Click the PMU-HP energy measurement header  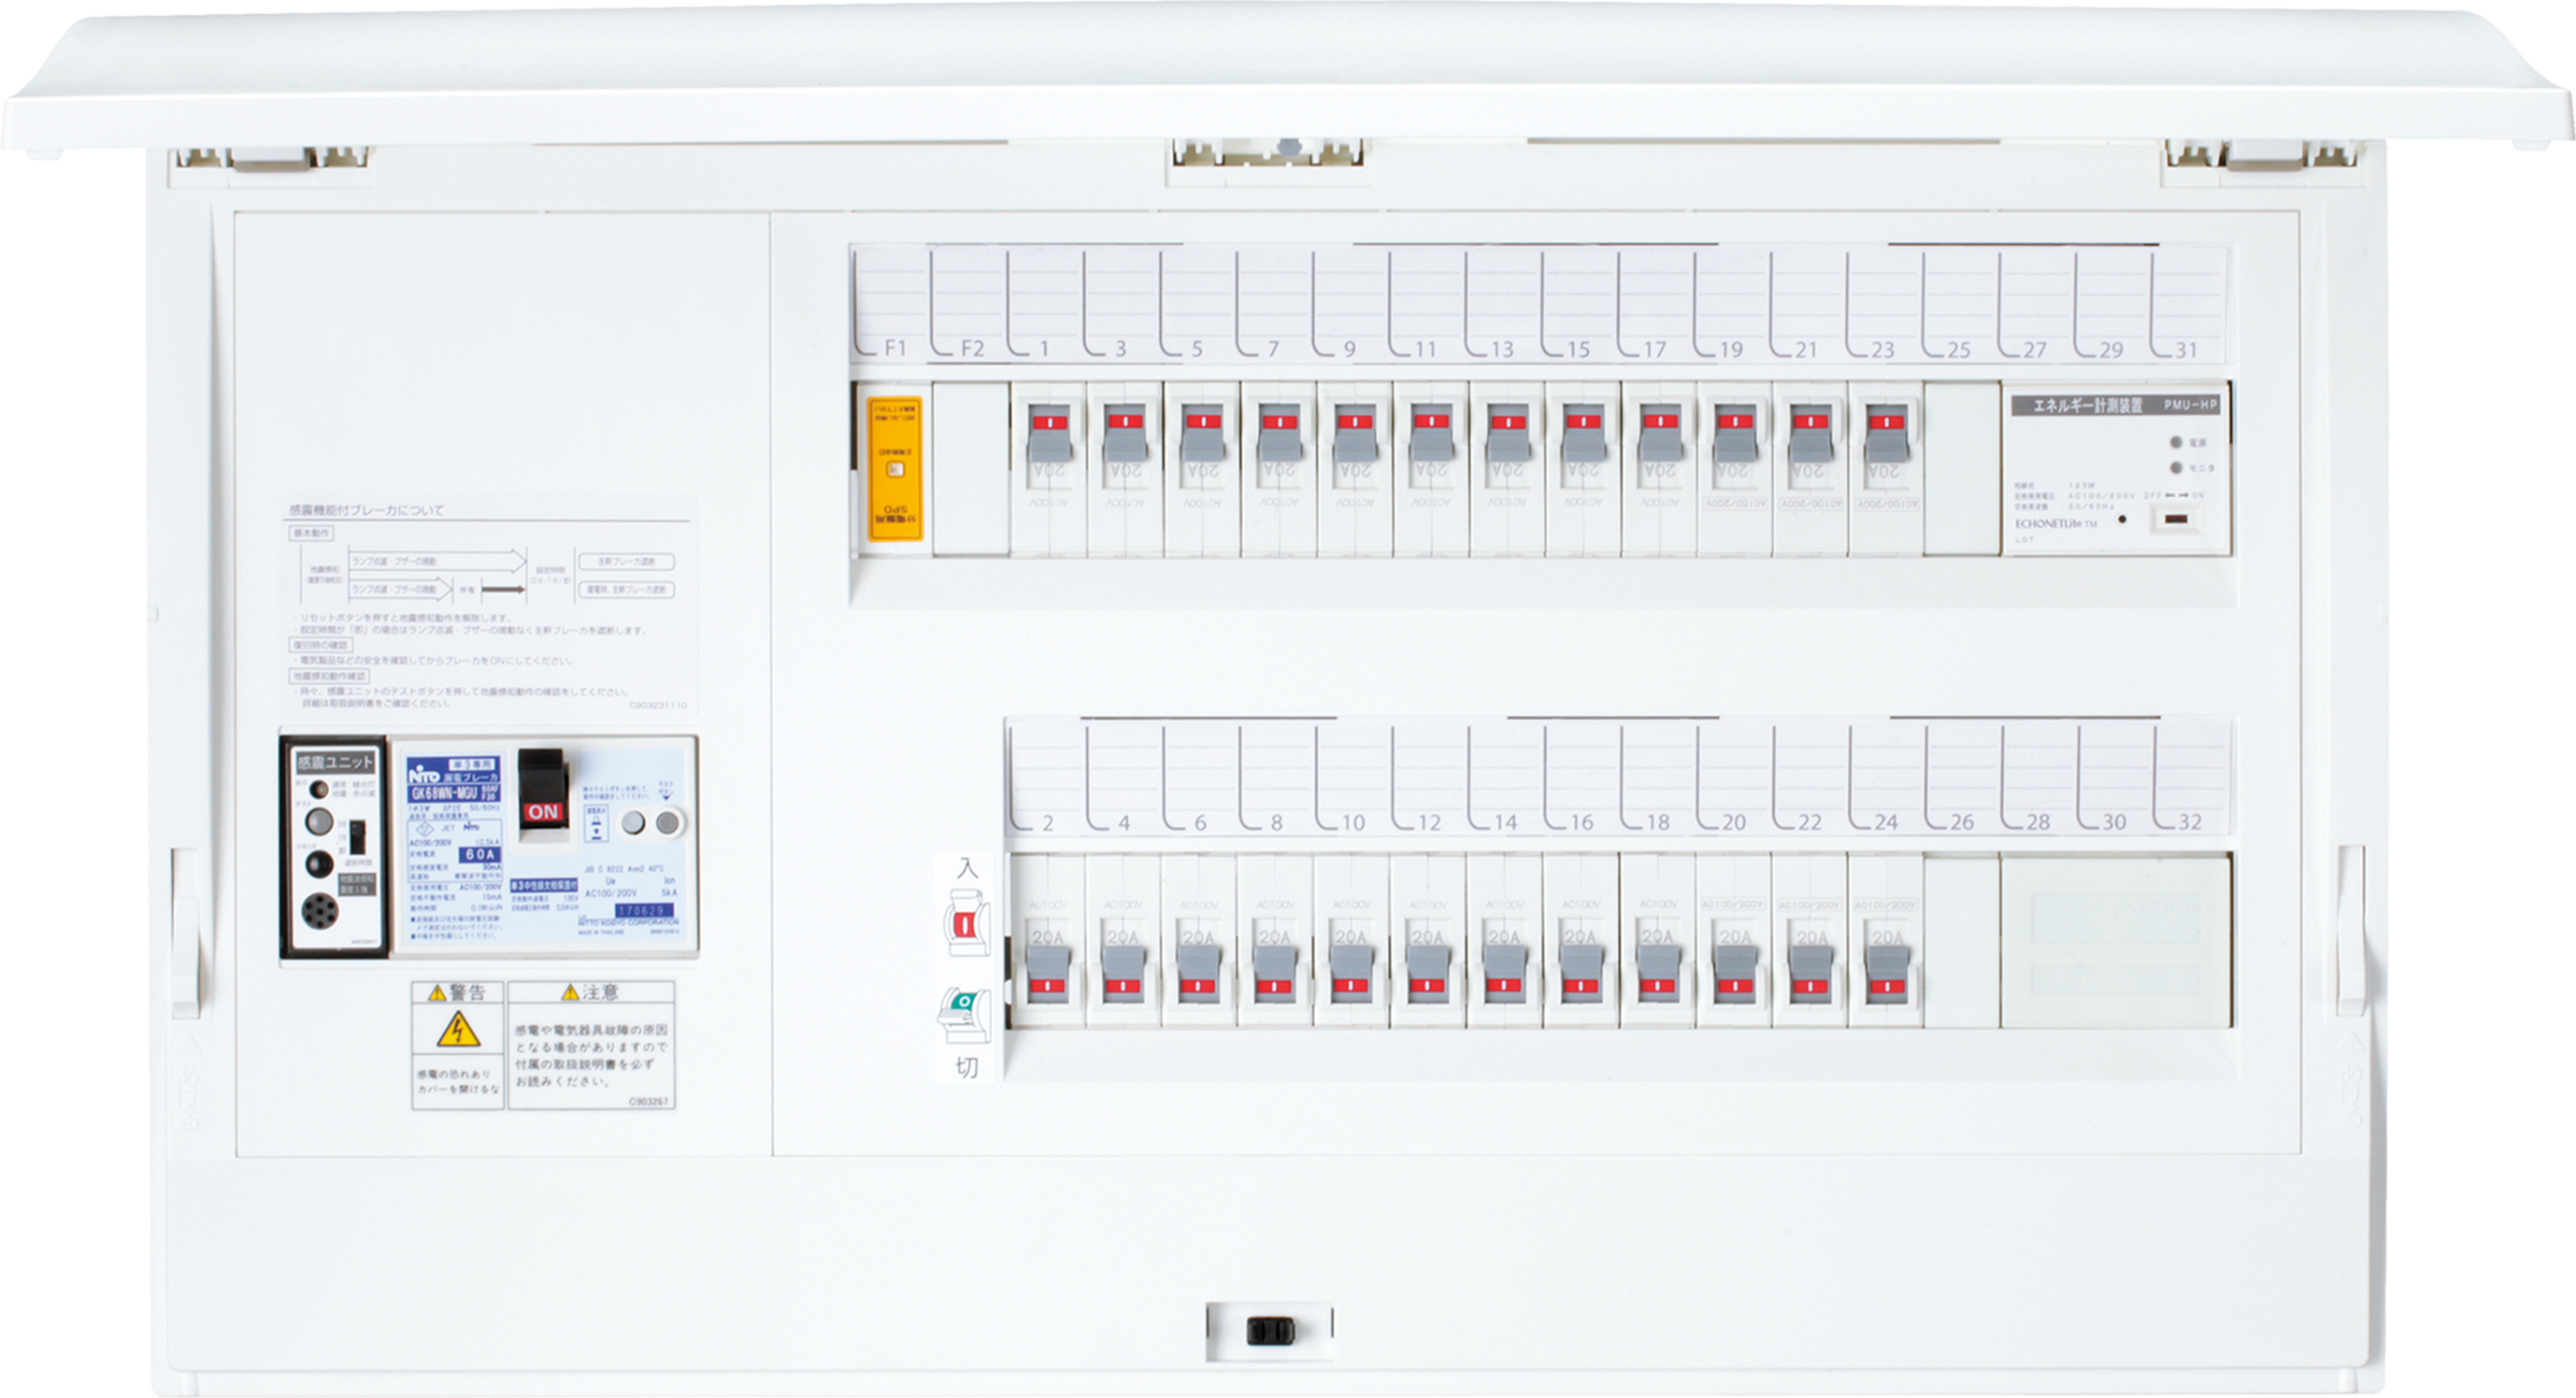tap(2116, 405)
